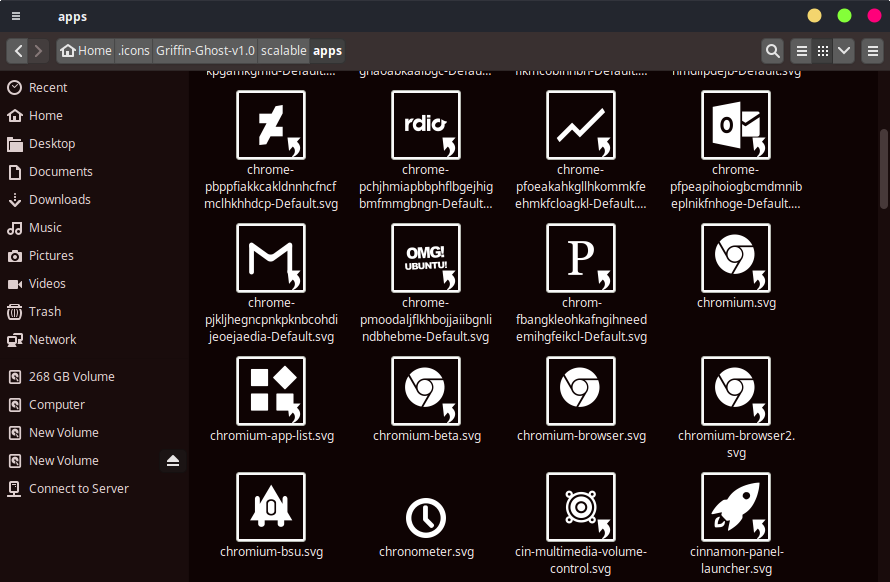Image resolution: width=890 pixels, height=582 pixels.
Task: Open Recent in the sidebar
Action: tap(94, 87)
